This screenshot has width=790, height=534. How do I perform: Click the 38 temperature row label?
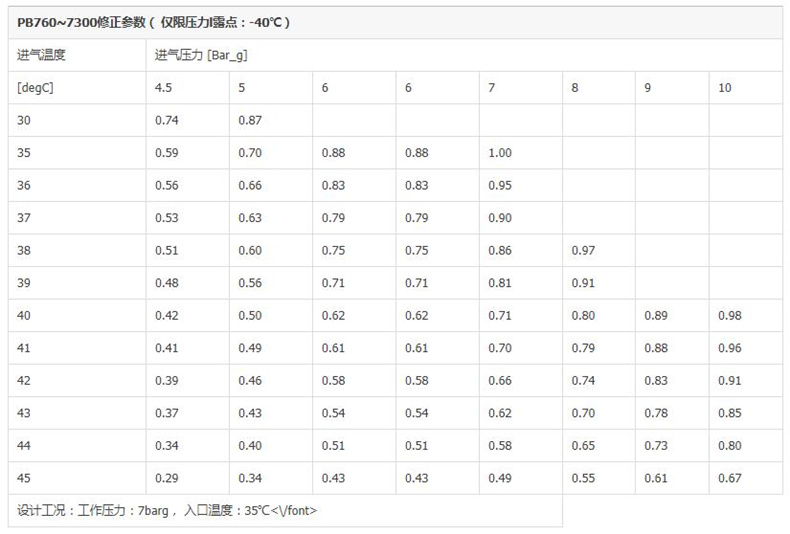tap(24, 250)
